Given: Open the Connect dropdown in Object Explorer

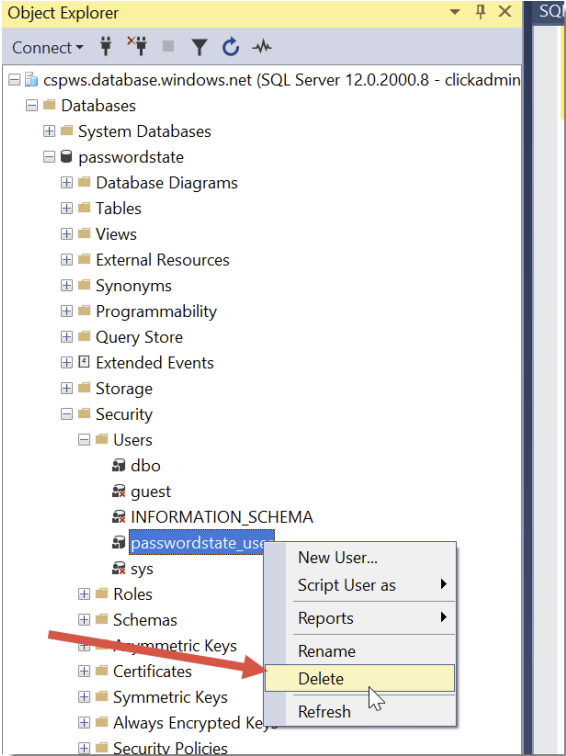Looking at the screenshot, I should tap(47, 47).
